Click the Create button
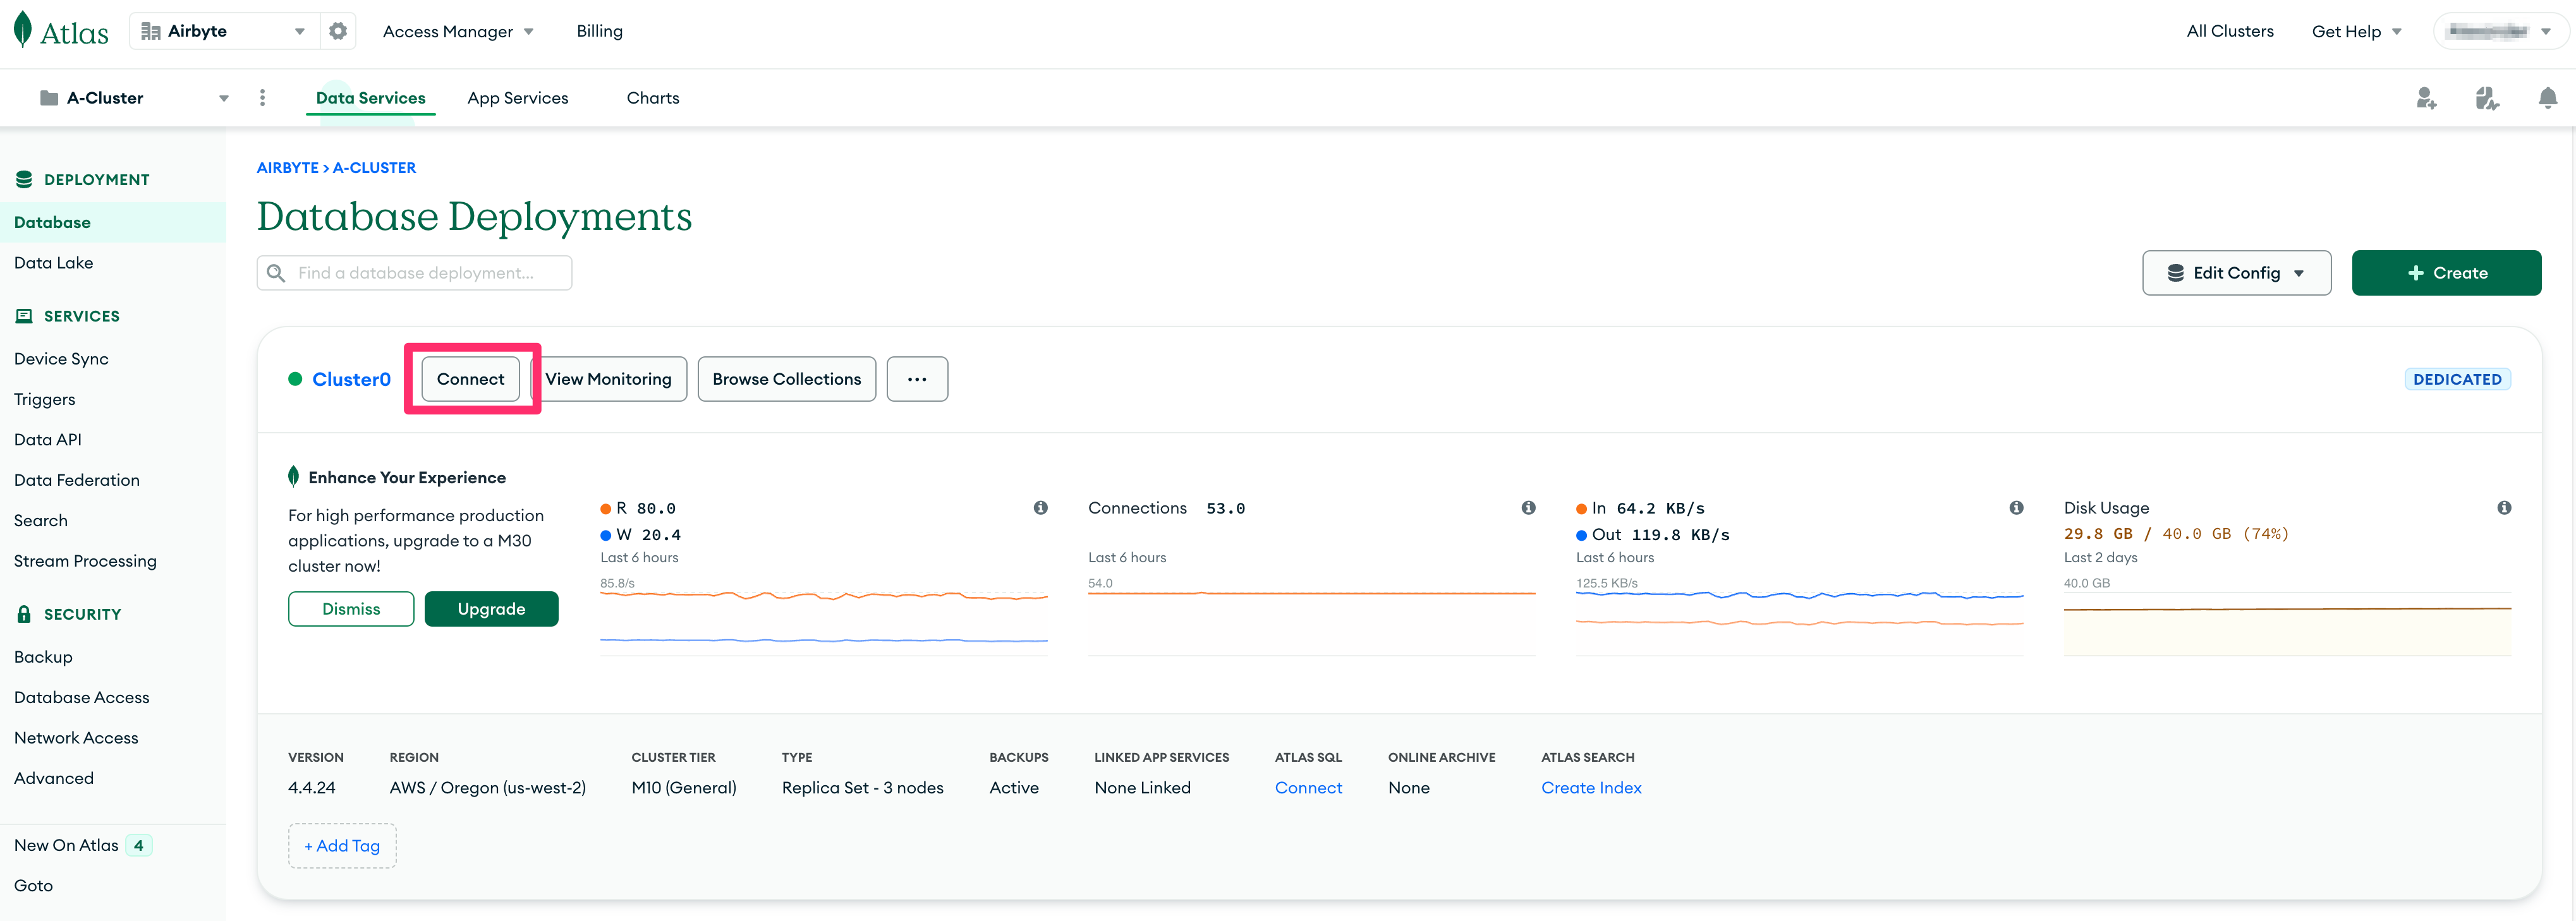2576x921 pixels. (2446, 273)
